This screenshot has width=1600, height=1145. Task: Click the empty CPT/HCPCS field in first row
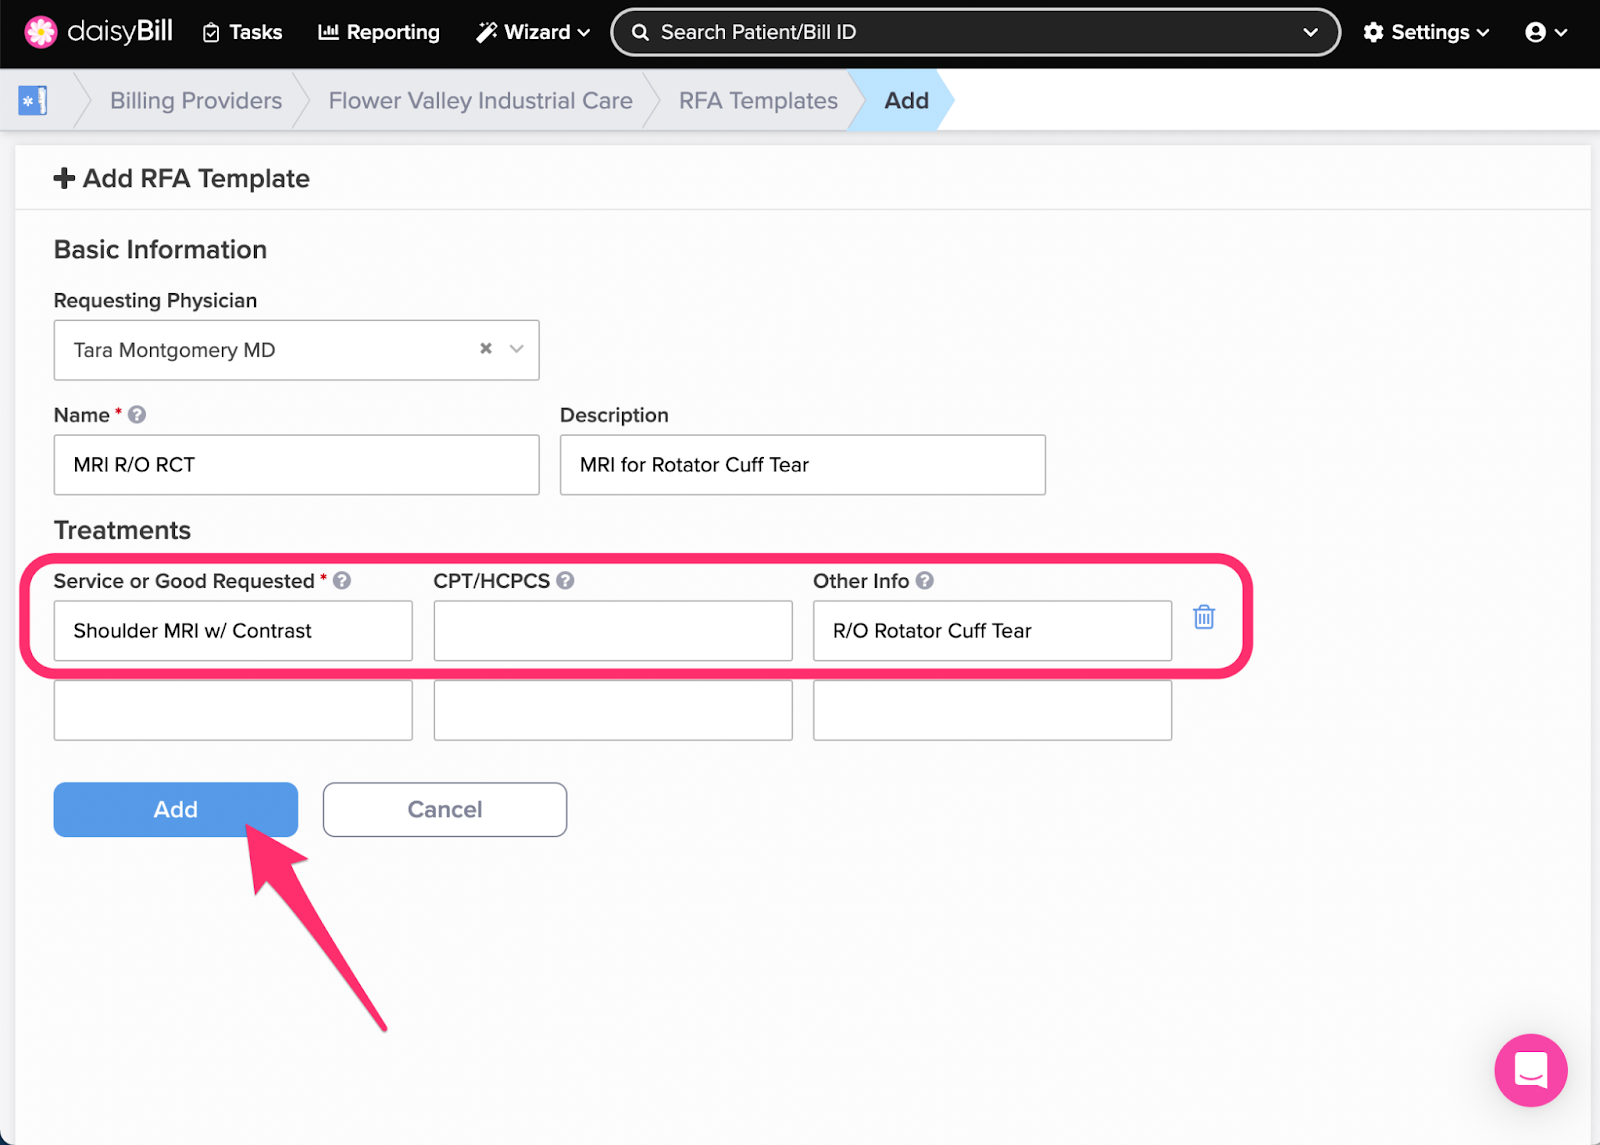pyautogui.click(x=613, y=631)
